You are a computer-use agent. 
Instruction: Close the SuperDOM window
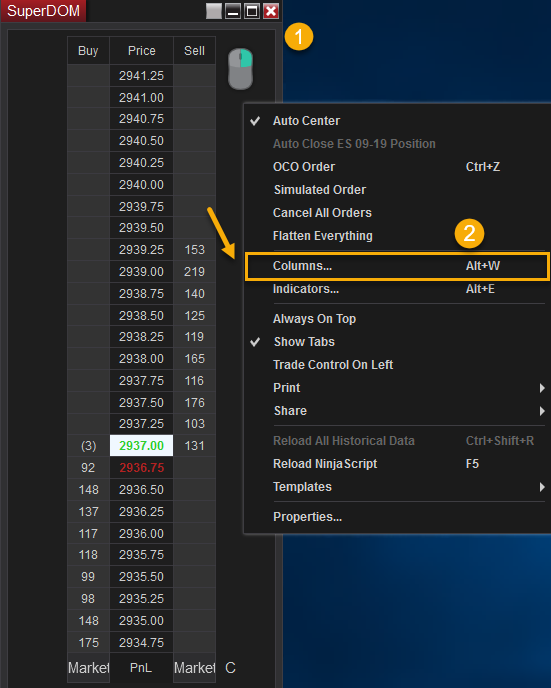[271, 11]
